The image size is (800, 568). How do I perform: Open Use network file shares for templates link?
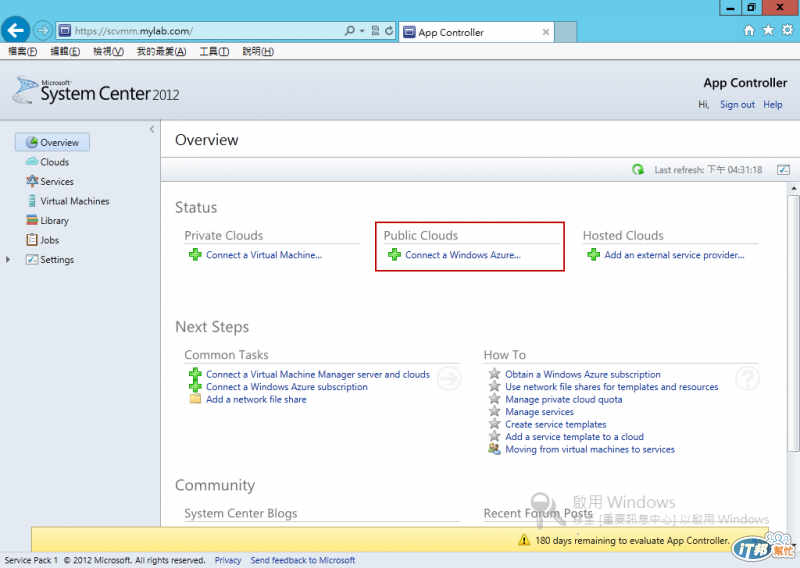(612, 386)
